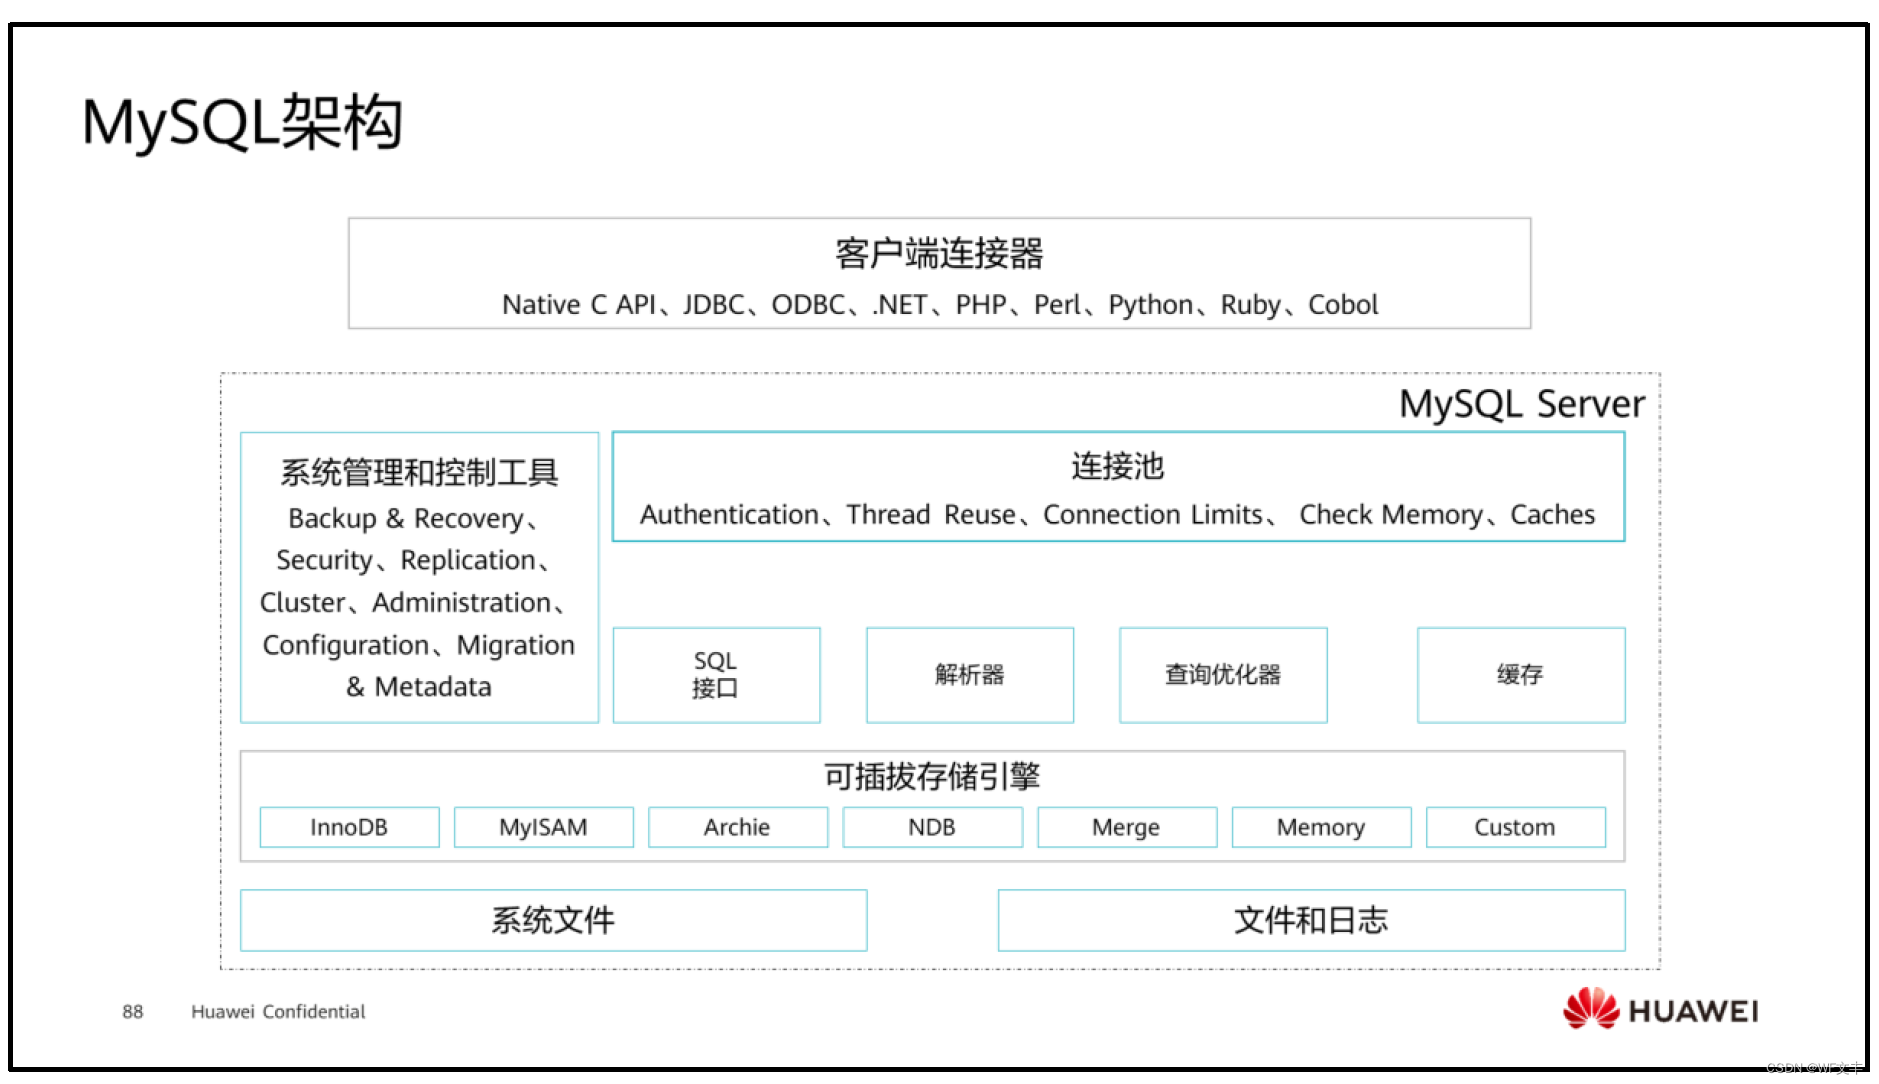Viewport: 1879px width, 1084px height.
Task: Select the Memory engine box
Action: pos(1321,827)
